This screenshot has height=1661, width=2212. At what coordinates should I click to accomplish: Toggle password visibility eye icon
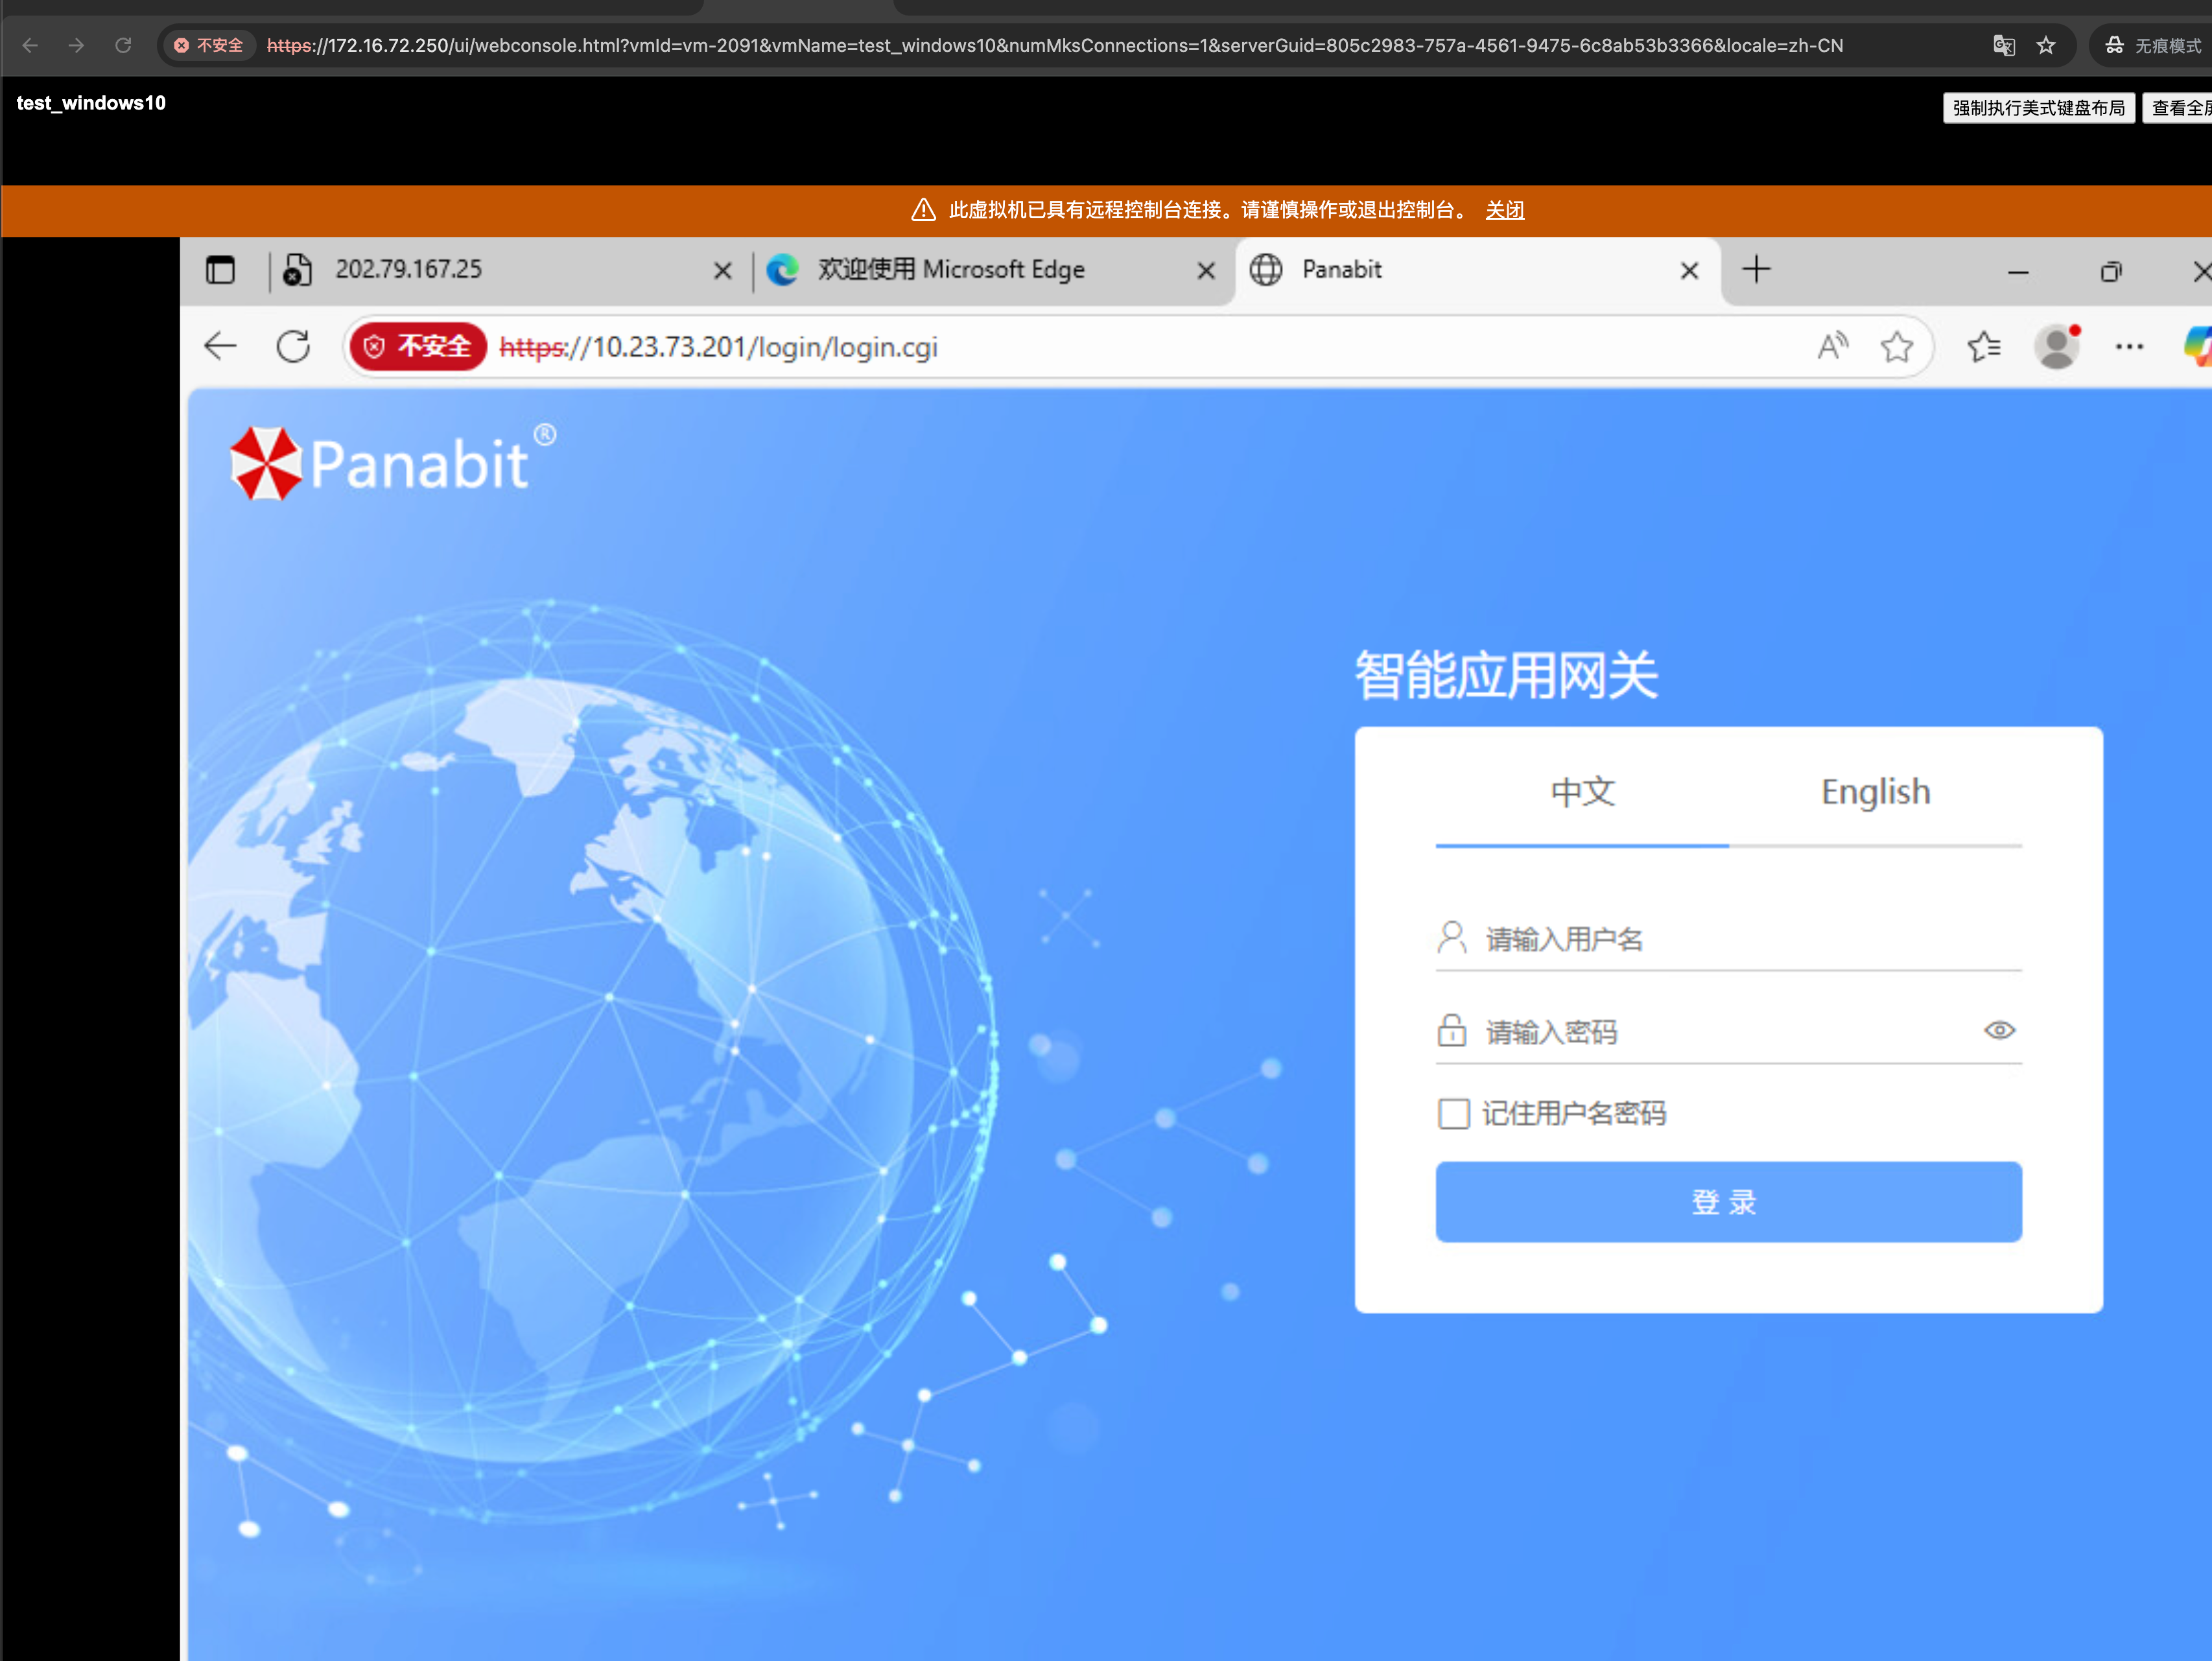point(1999,1030)
